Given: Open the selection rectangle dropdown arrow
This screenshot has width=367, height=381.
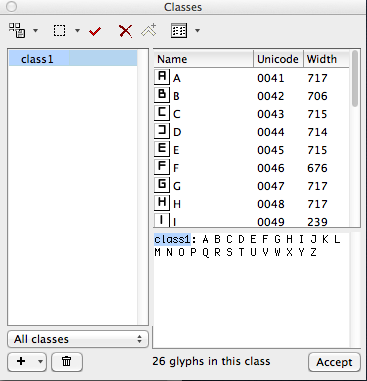Looking at the screenshot, I should point(77,31).
